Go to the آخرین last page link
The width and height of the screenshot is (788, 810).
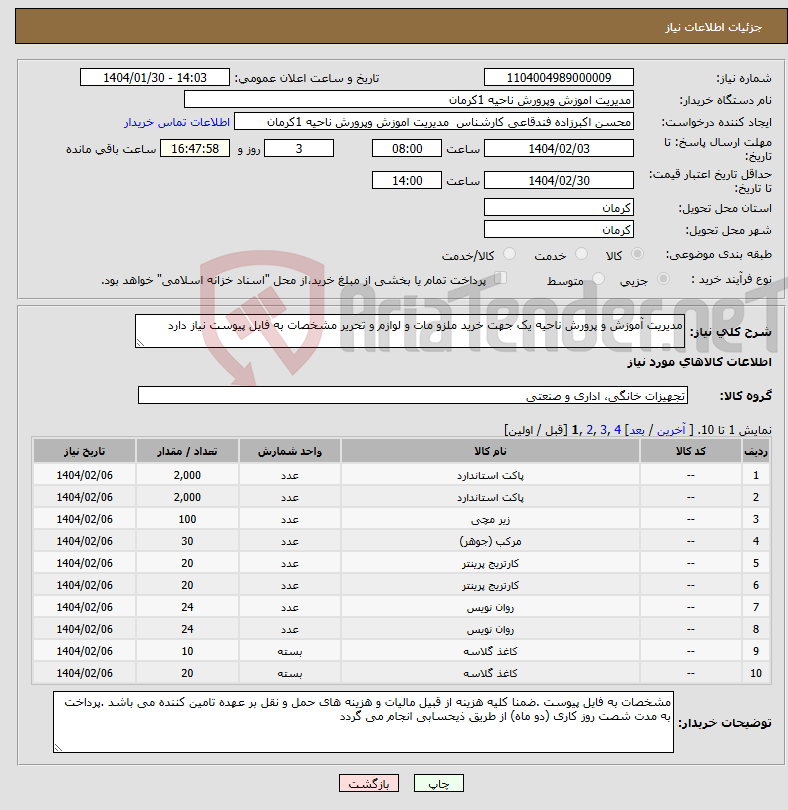tap(671, 430)
